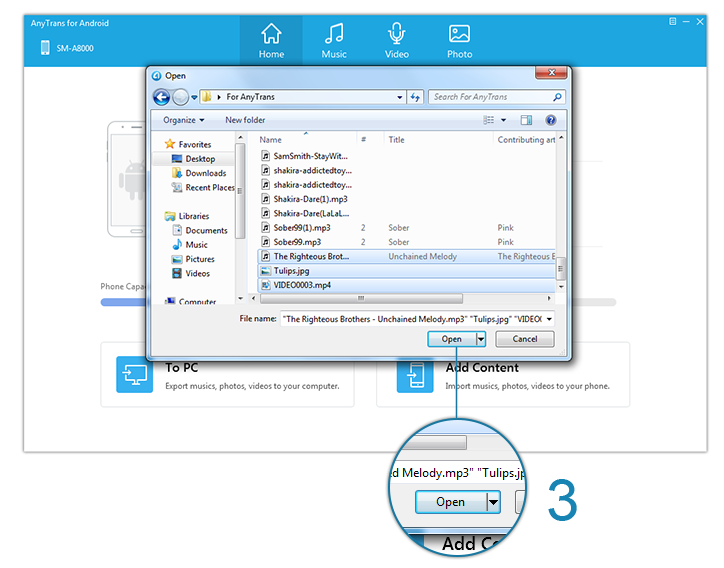Click the refresh button beside address bar
This screenshot has height=568, width=724.
click(415, 97)
